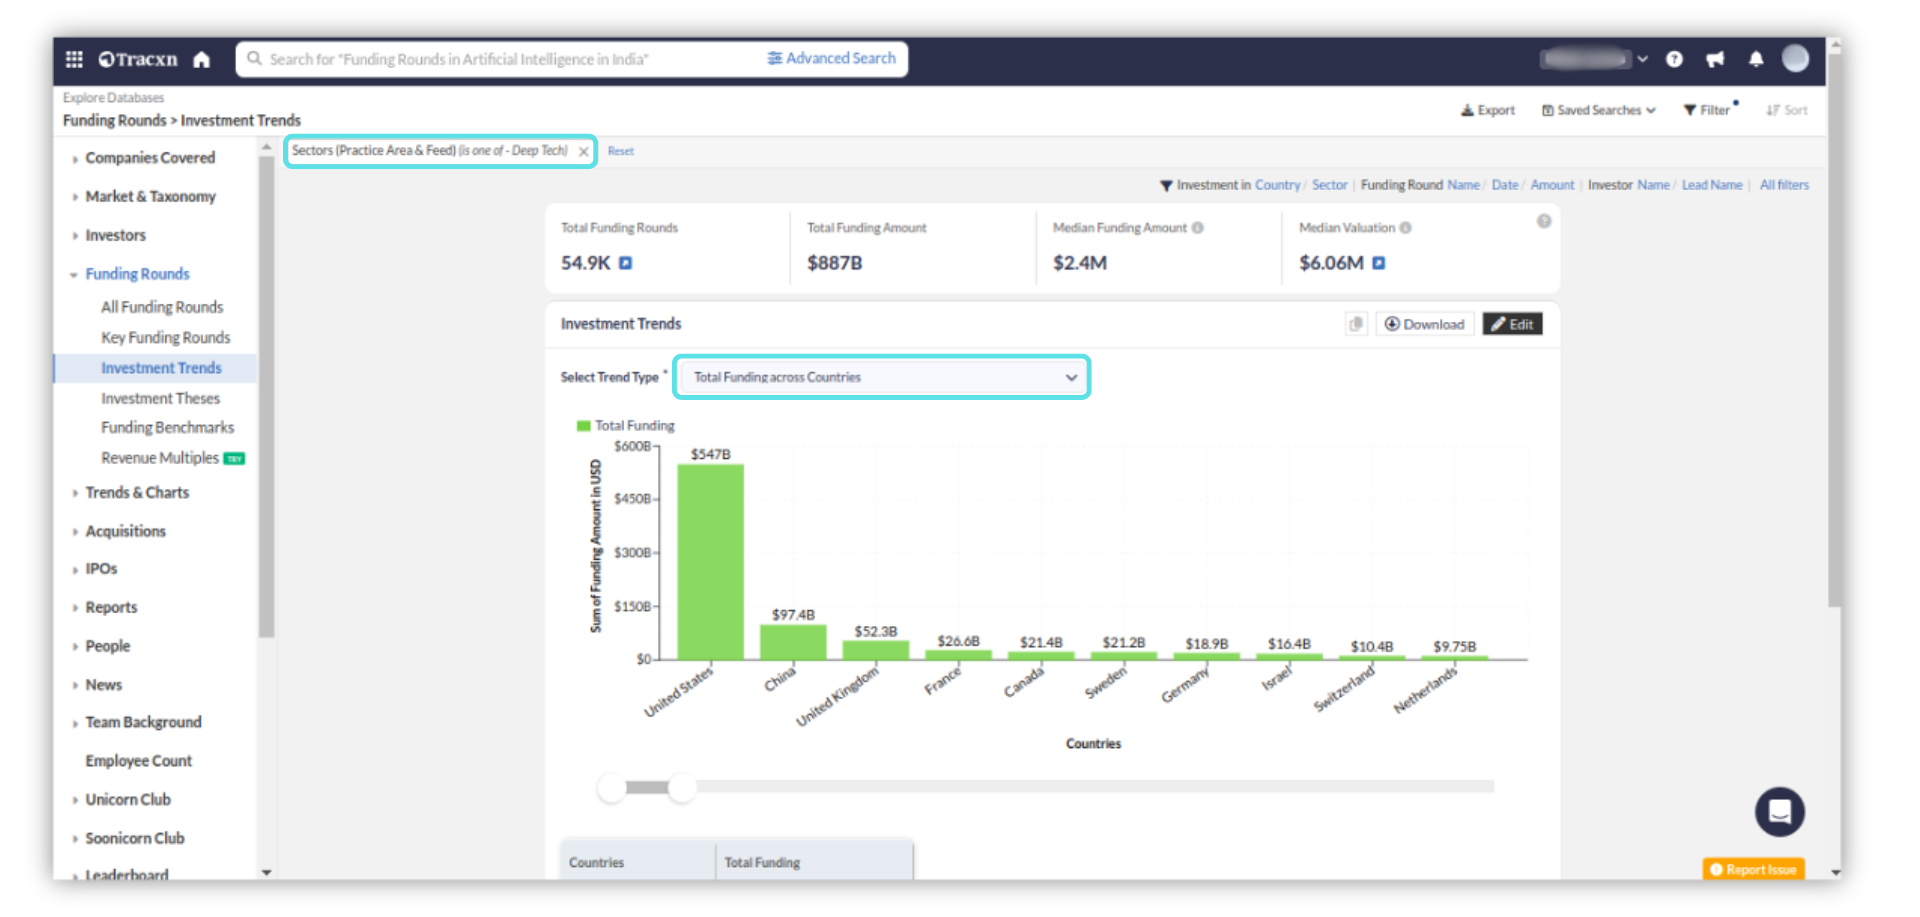Viewport: 1920px width, 917px height.
Task: Open the apps grid menu icon
Action: pos(74,59)
